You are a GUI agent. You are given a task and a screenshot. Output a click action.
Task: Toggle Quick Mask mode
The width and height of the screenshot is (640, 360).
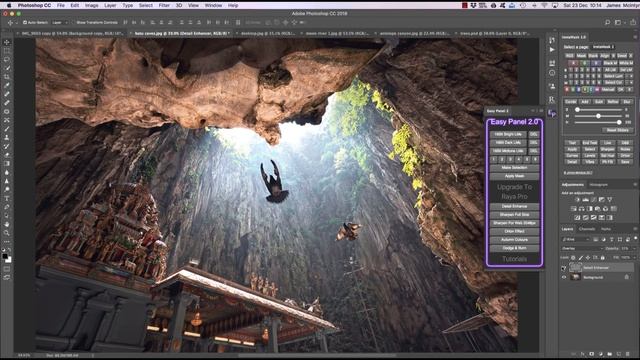point(7,269)
